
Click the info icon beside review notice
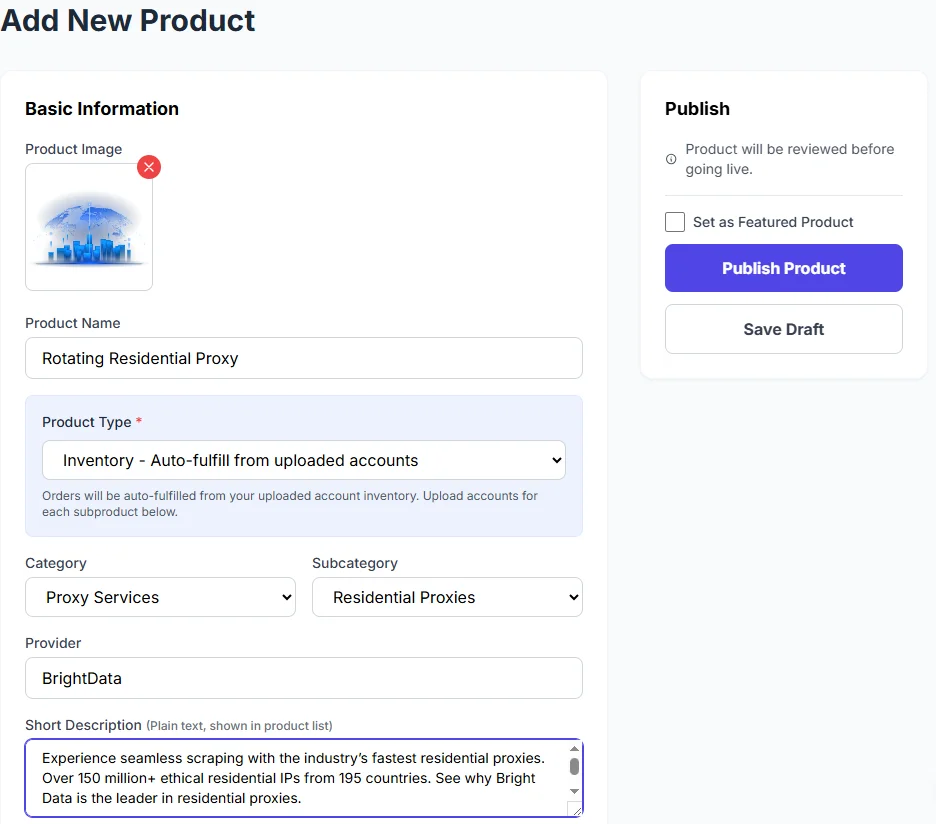[x=671, y=159]
